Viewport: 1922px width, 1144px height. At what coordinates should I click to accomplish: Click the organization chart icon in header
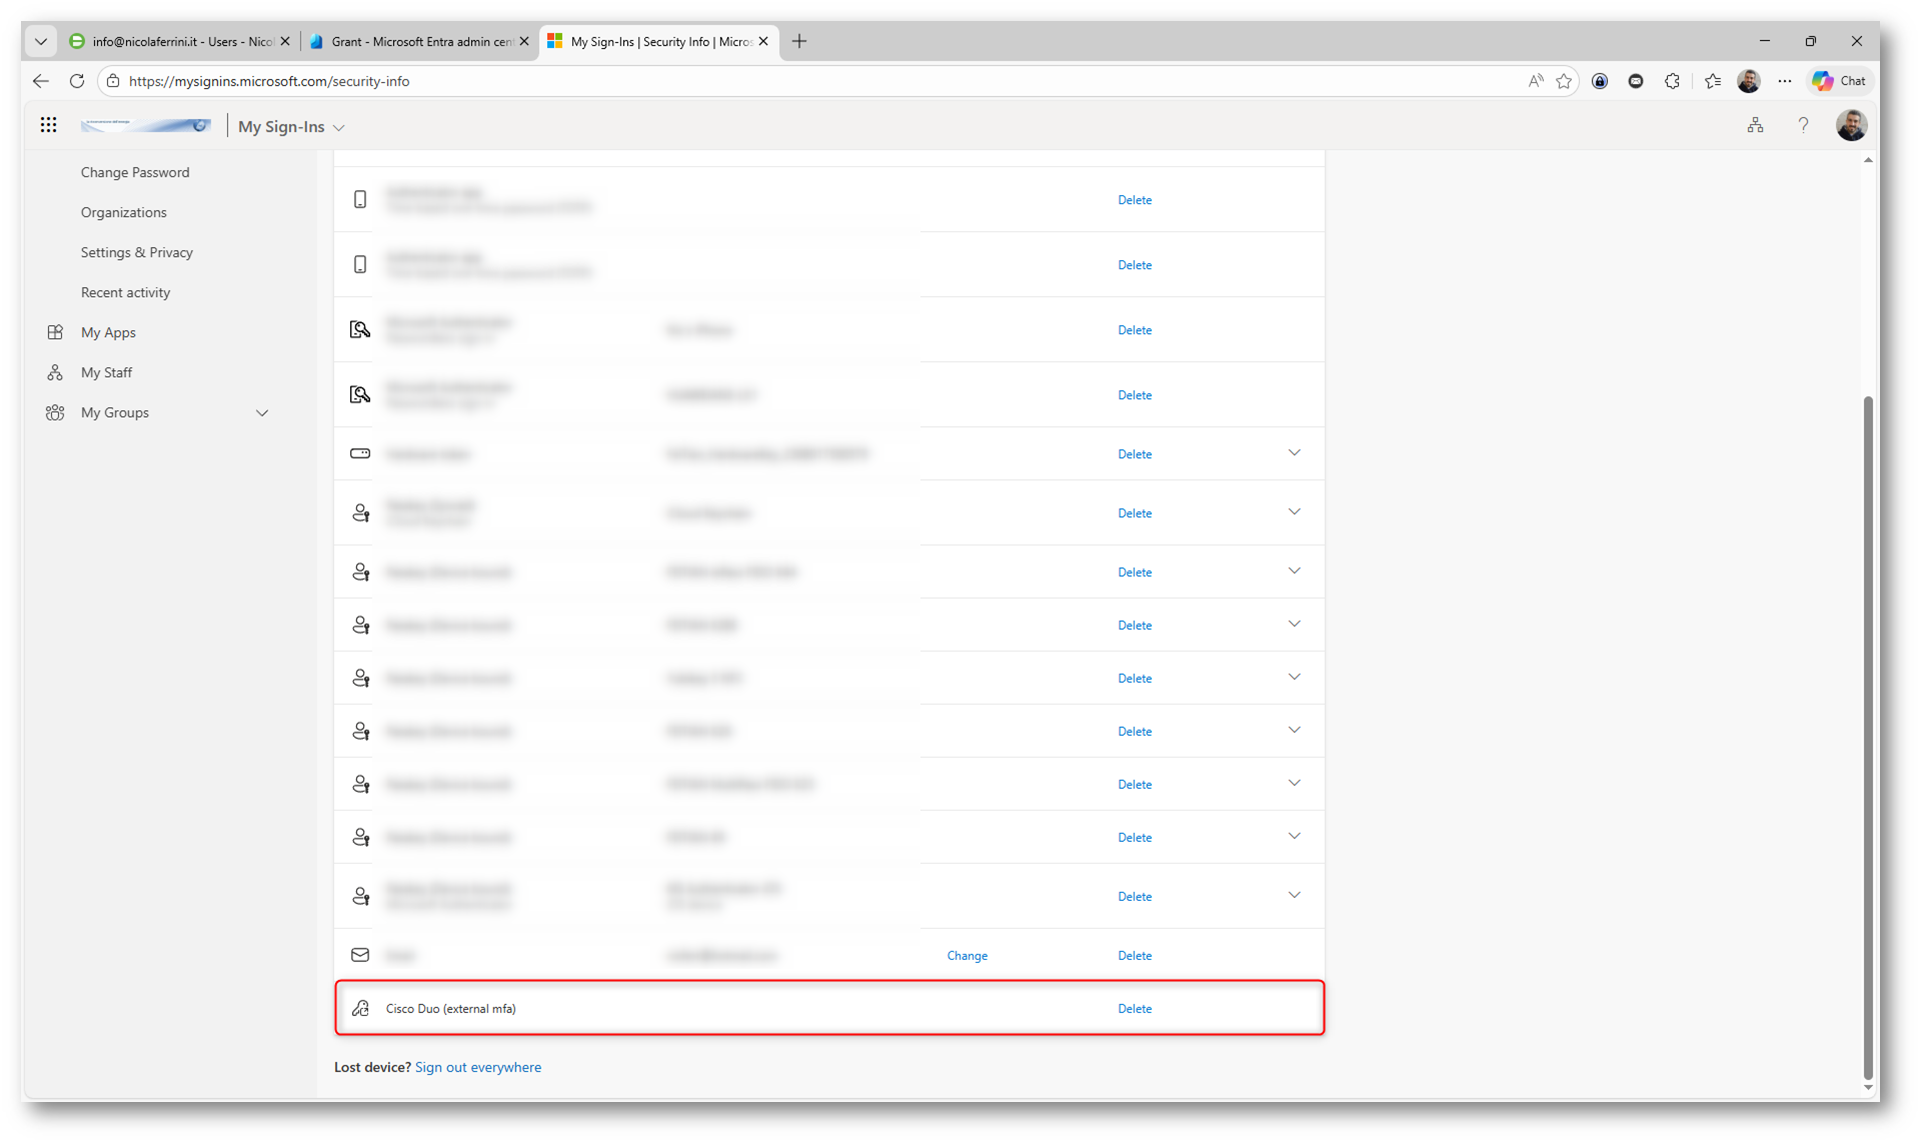click(x=1755, y=125)
